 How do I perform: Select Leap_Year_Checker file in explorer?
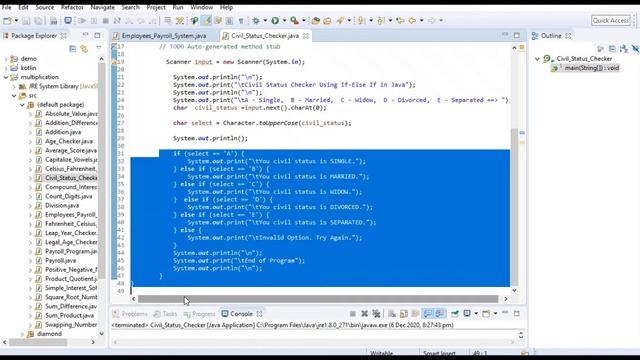71,233
